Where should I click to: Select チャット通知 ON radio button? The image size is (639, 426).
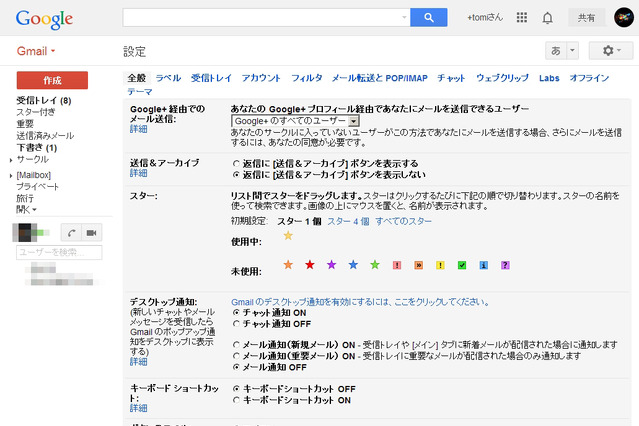236,313
